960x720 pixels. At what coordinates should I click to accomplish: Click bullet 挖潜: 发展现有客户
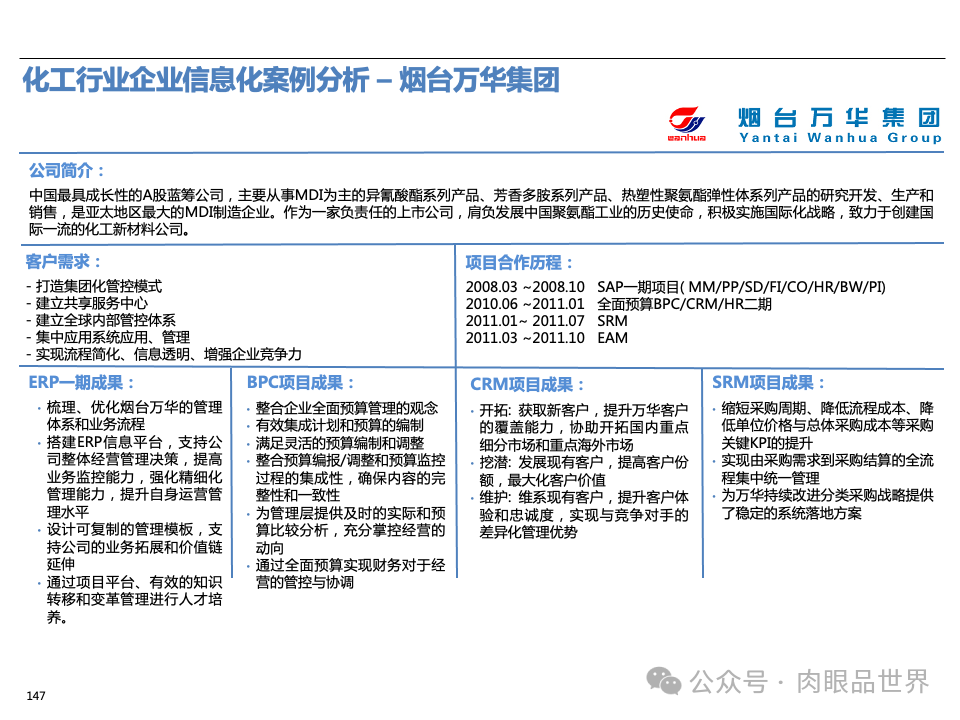(x=580, y=471)
